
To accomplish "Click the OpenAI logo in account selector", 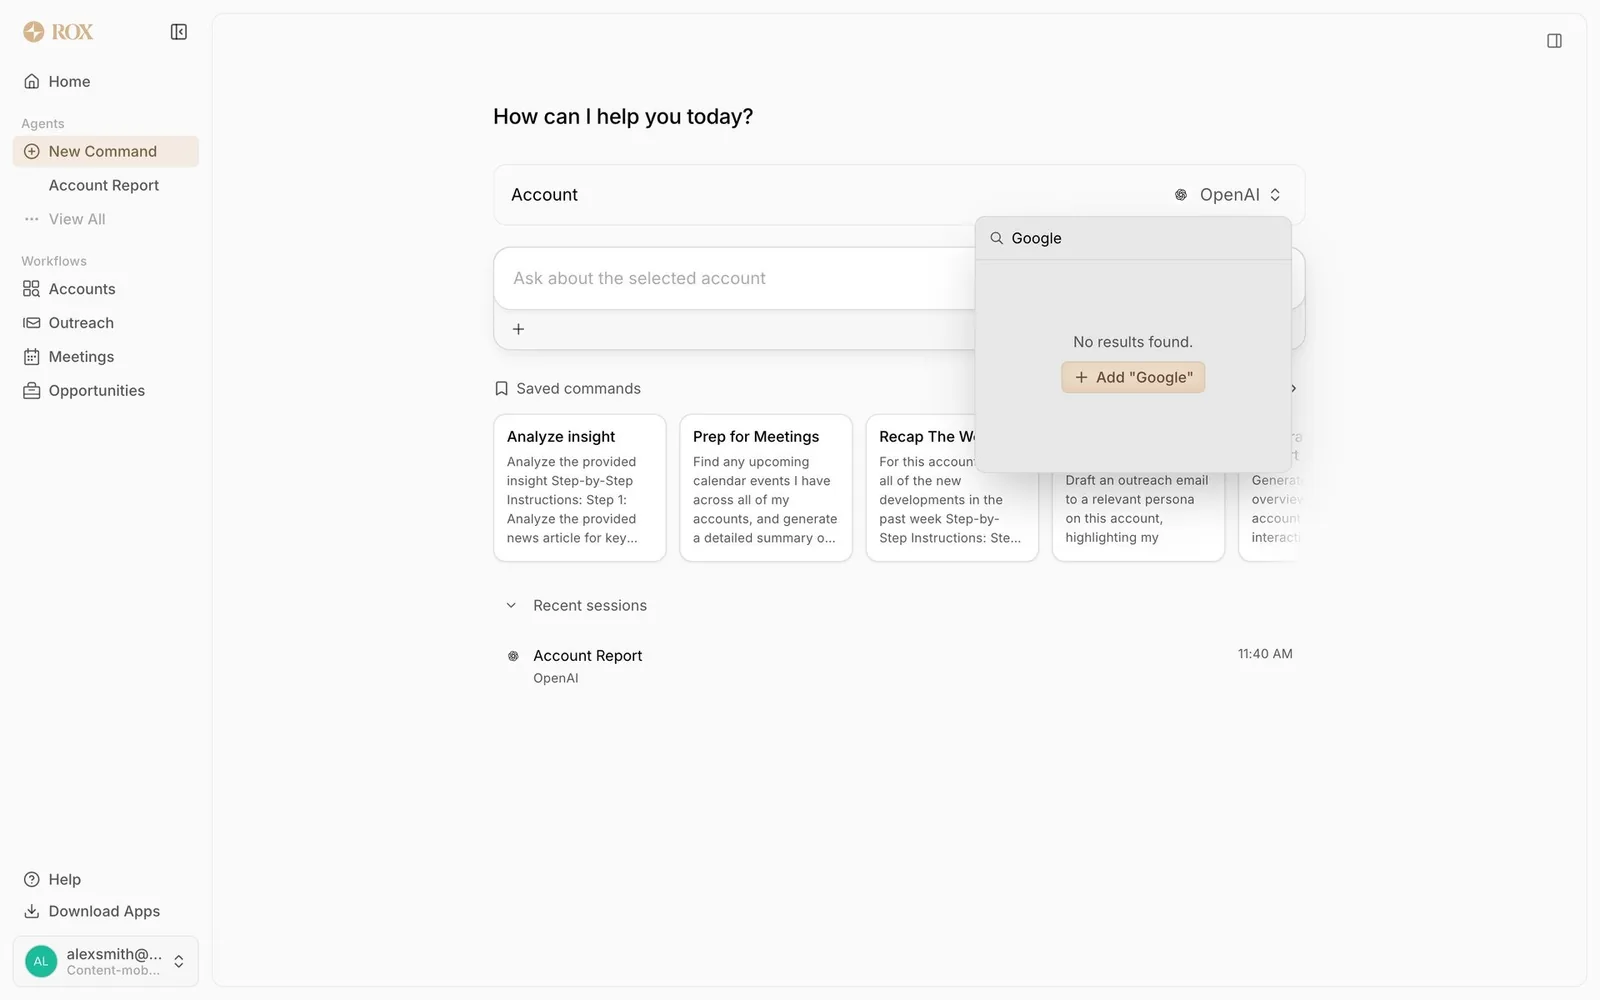I will pyautogui.click(x=1181, y=195).
